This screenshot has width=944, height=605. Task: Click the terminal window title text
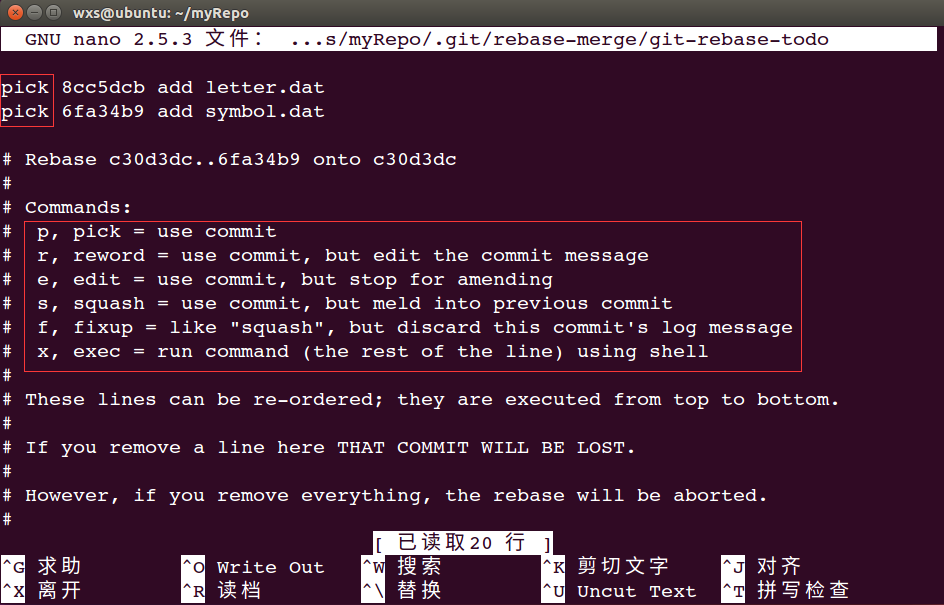161,13
